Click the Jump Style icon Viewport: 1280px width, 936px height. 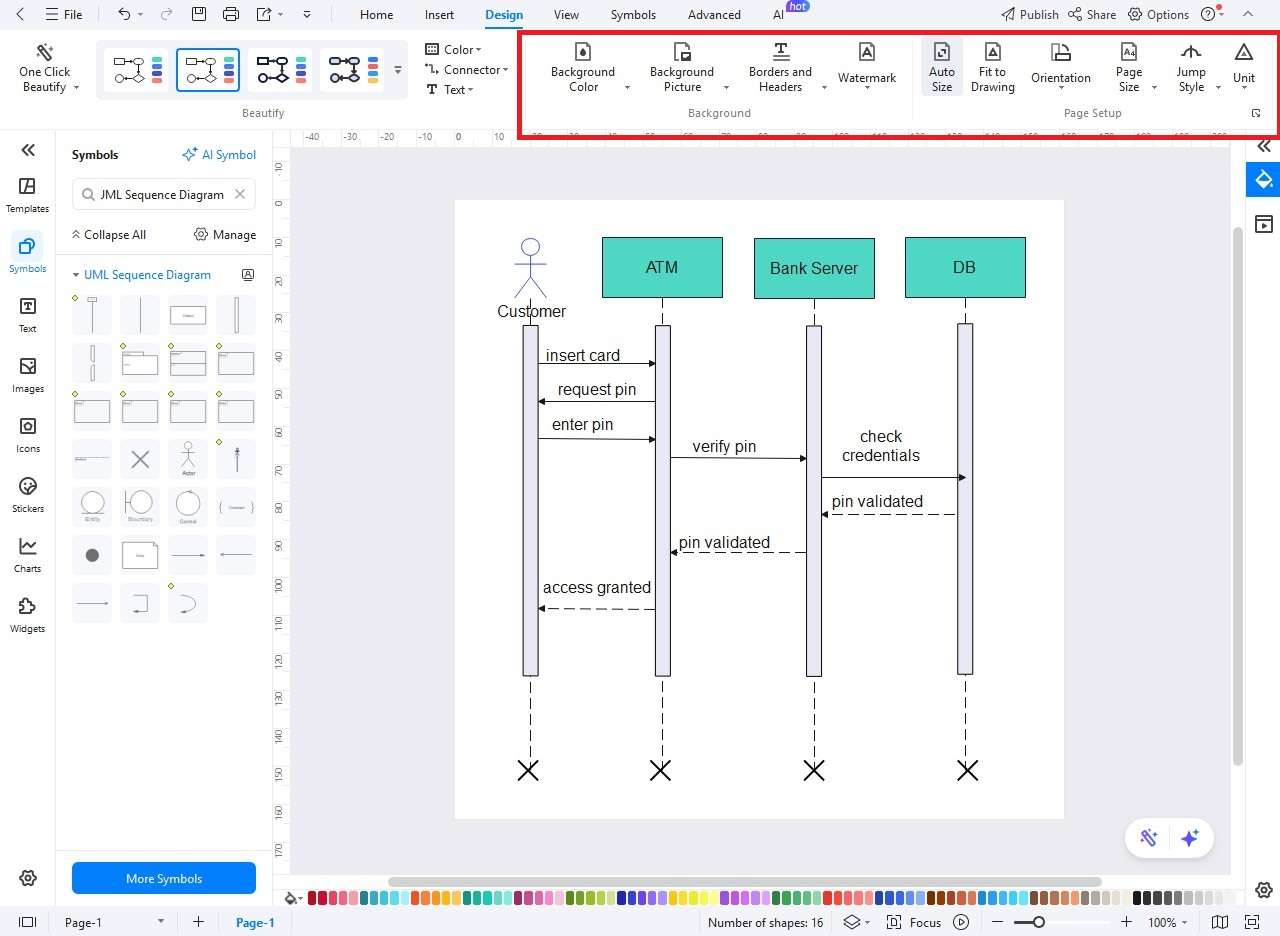tap(1190, 52)
